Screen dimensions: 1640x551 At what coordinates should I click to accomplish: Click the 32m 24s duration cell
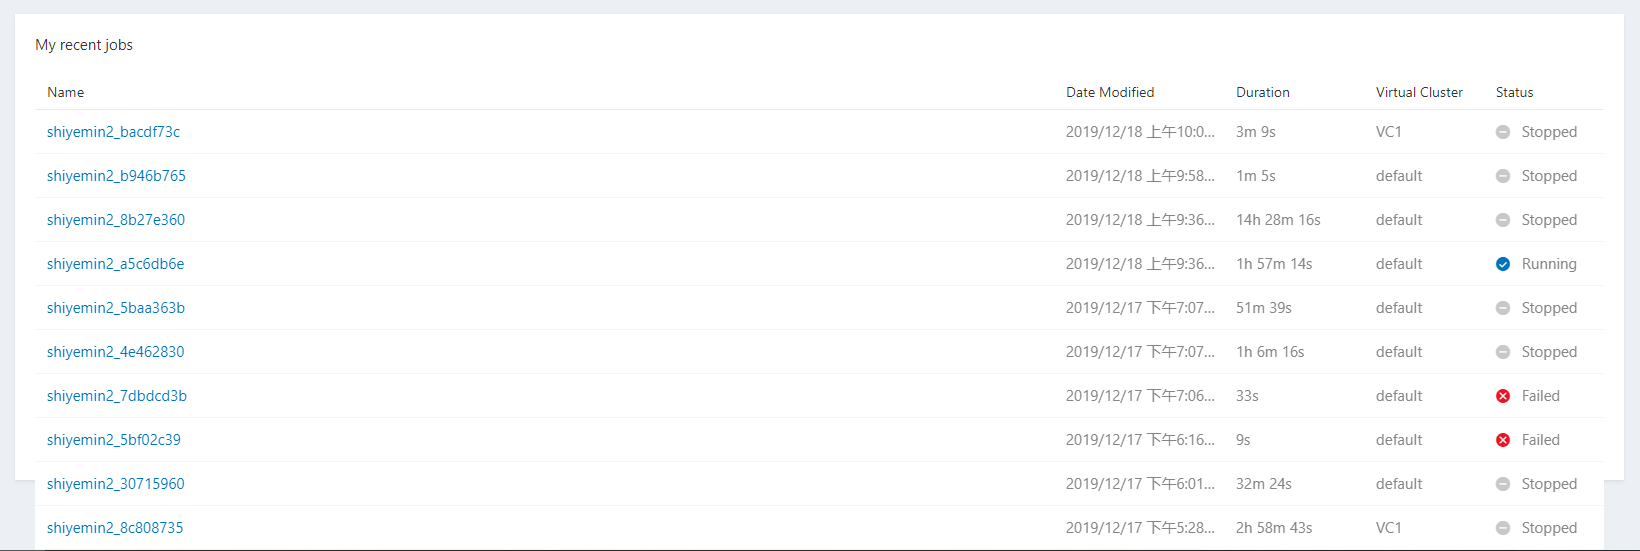click(x=1264, y=484)
